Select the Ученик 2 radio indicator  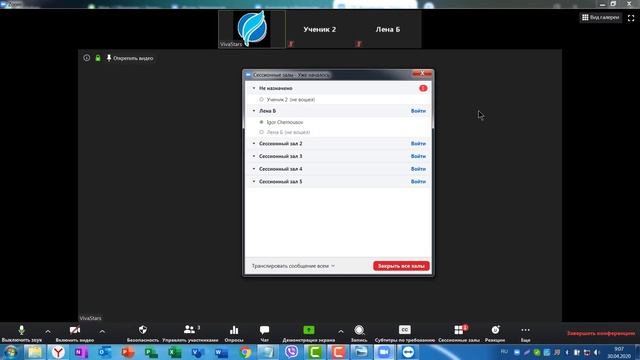262,100
